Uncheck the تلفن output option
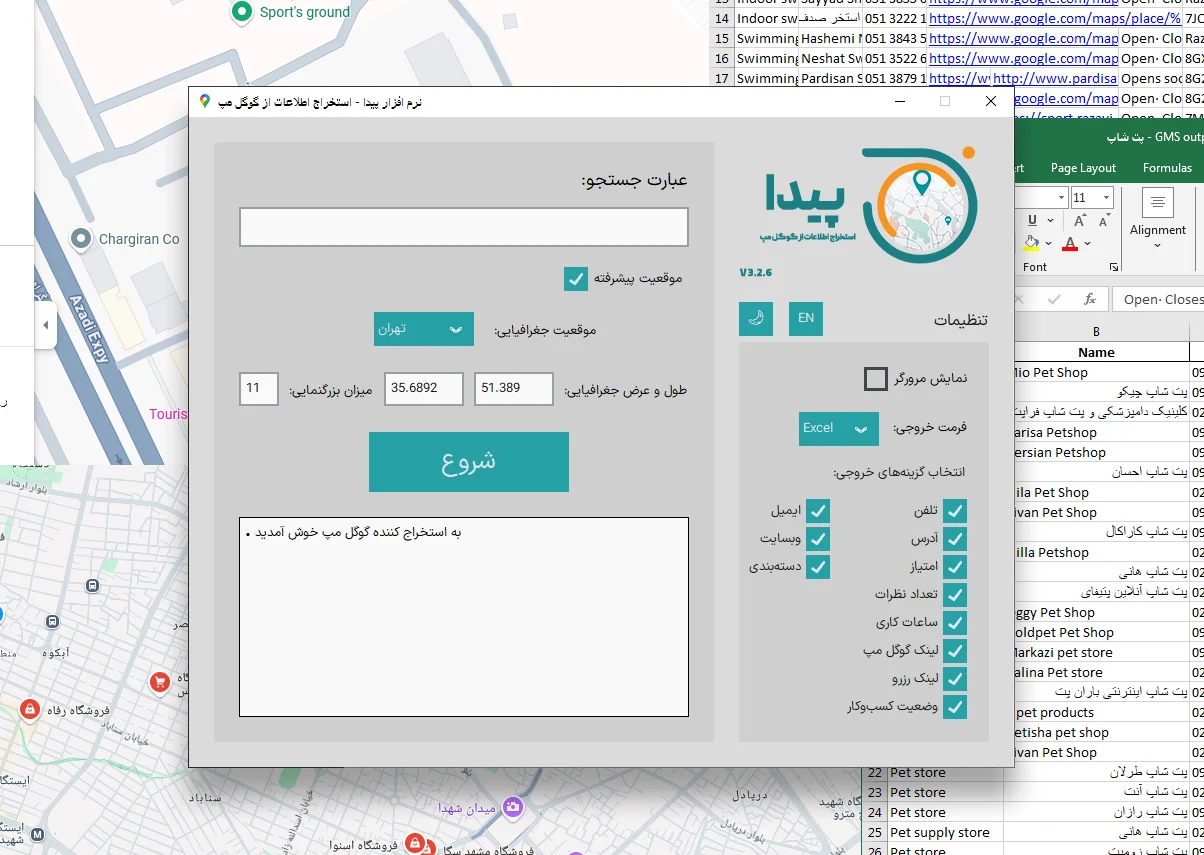Viewport: 1204px width, 855px height. (955, 511)
